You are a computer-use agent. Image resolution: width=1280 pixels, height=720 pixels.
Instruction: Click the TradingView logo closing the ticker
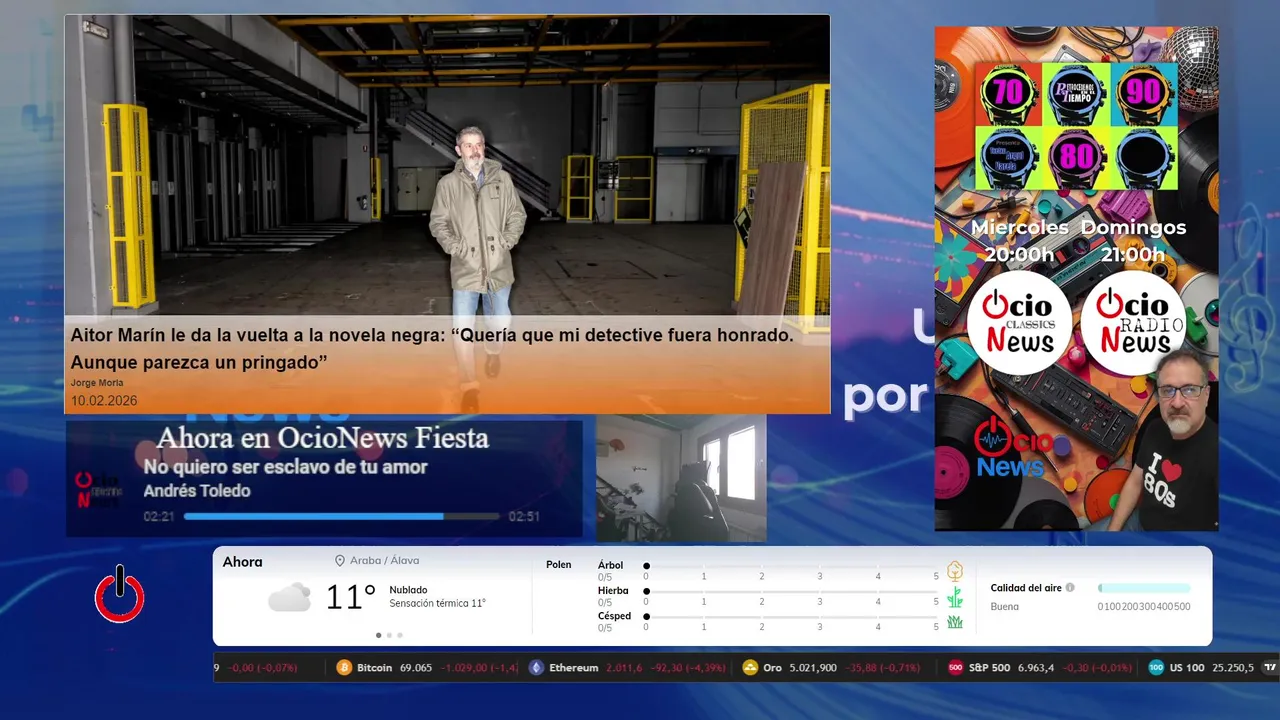1270,667
